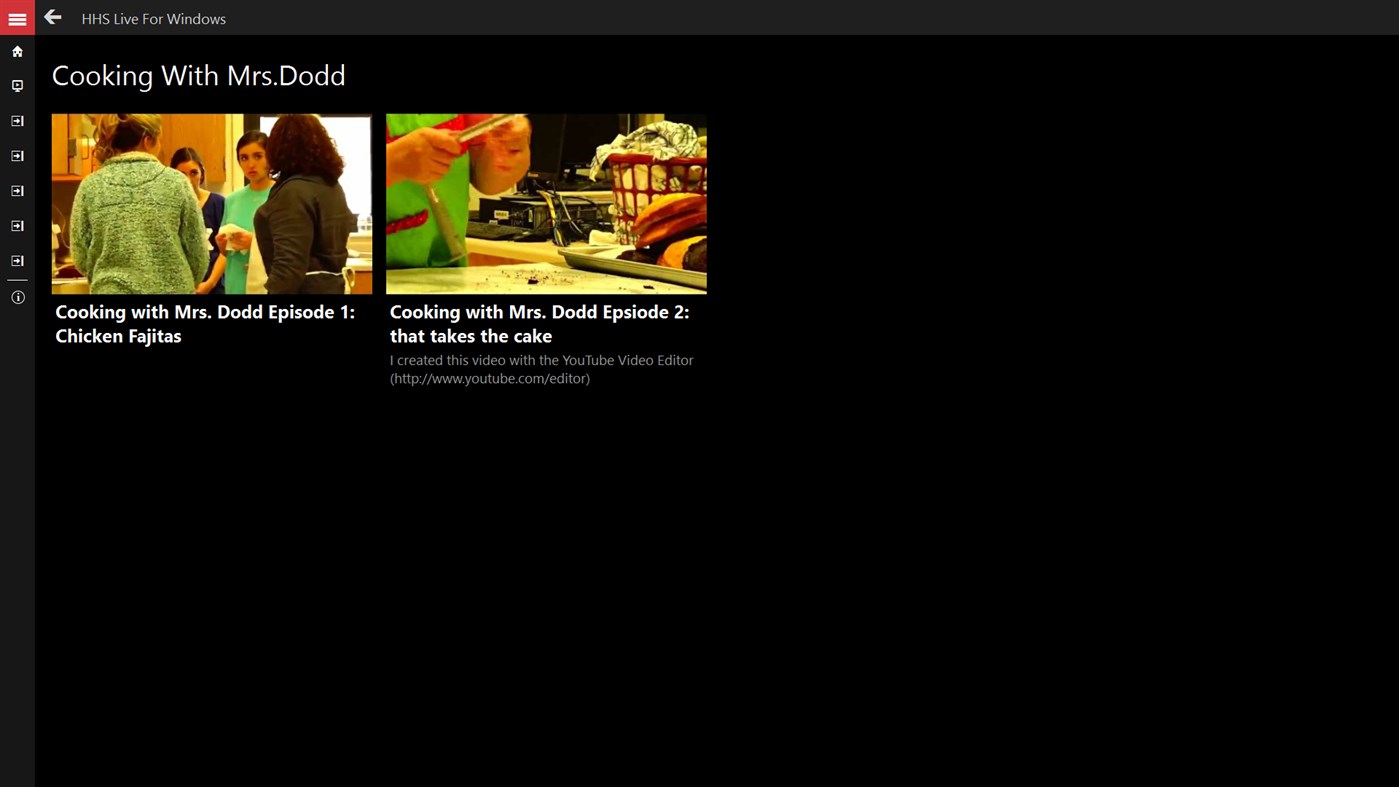Select the 'HHS Live For Windows' app title
Image resolution: width=1399 pixels, height=787 pixels.
[x=154, y=19]
